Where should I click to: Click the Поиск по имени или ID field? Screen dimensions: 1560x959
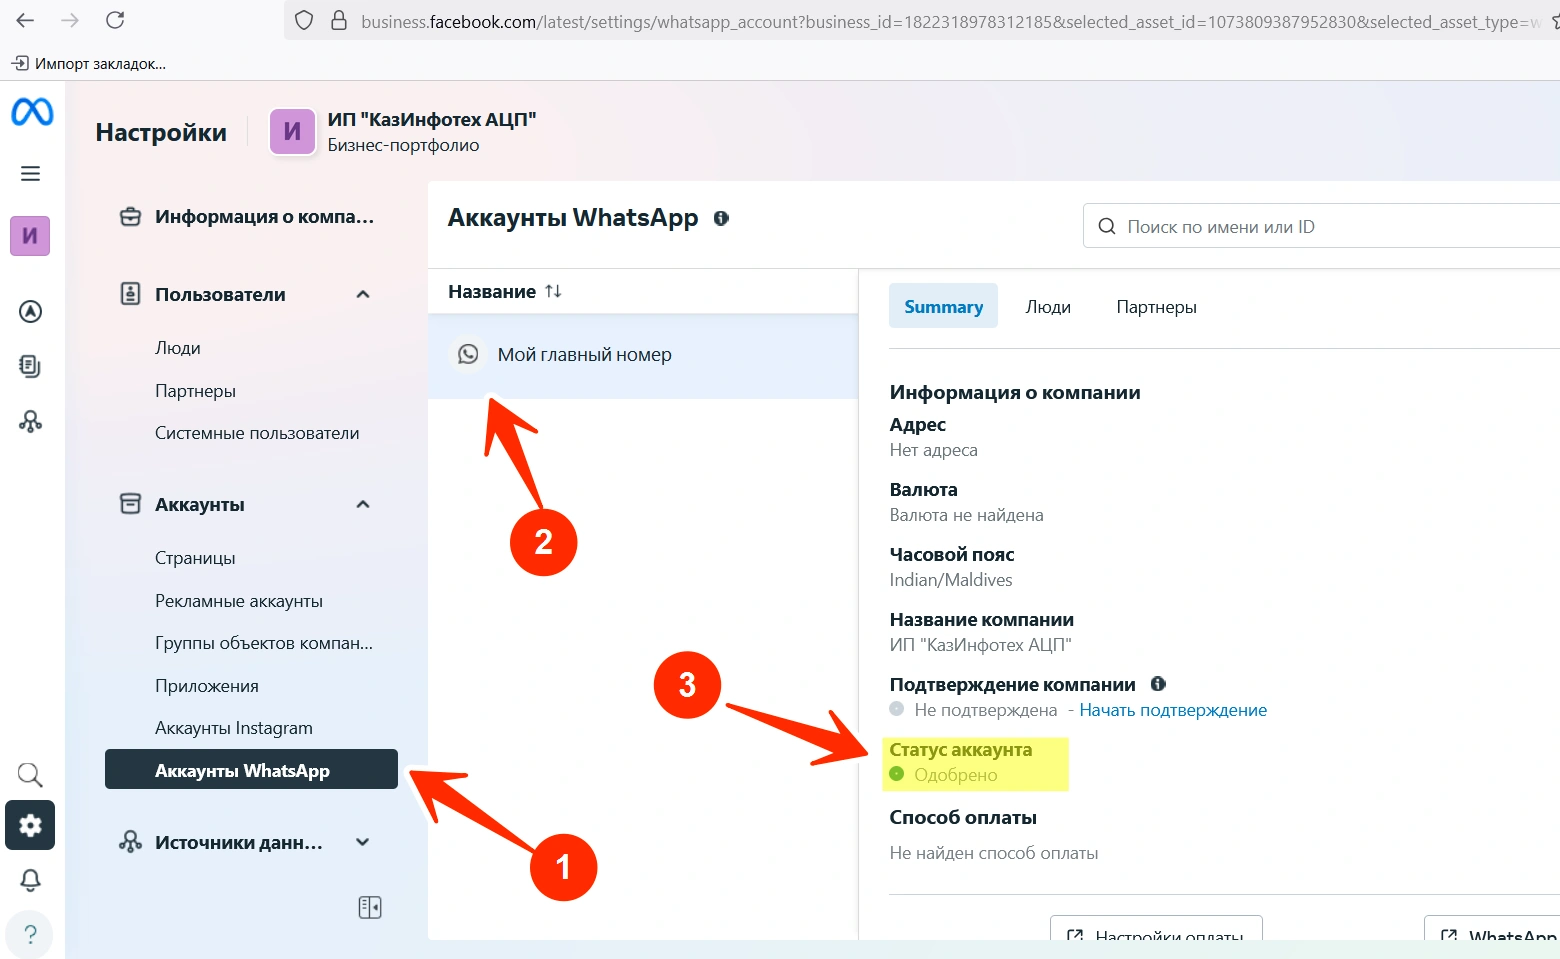point(1320,226)
